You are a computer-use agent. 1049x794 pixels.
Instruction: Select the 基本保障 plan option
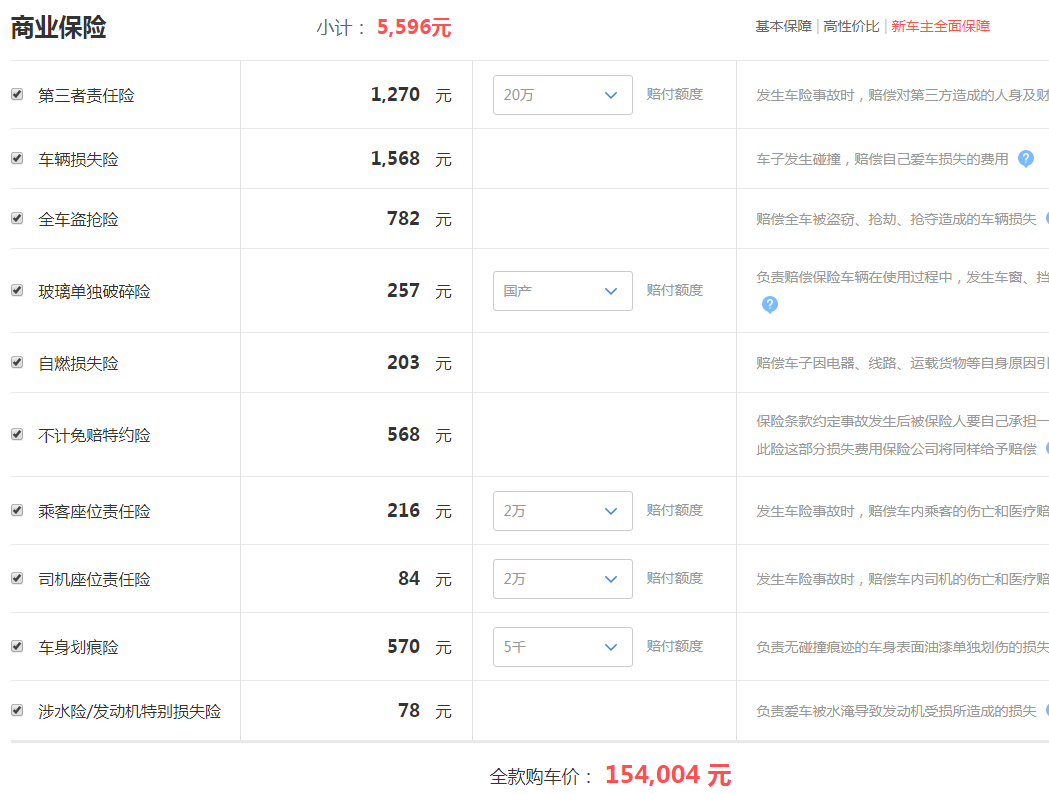[783, 26]
